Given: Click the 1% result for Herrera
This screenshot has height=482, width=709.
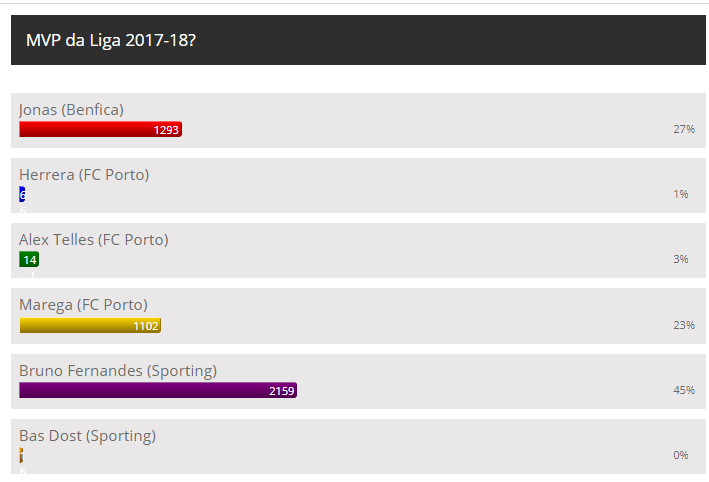Looking at the screenshot, I should (681, 194).
